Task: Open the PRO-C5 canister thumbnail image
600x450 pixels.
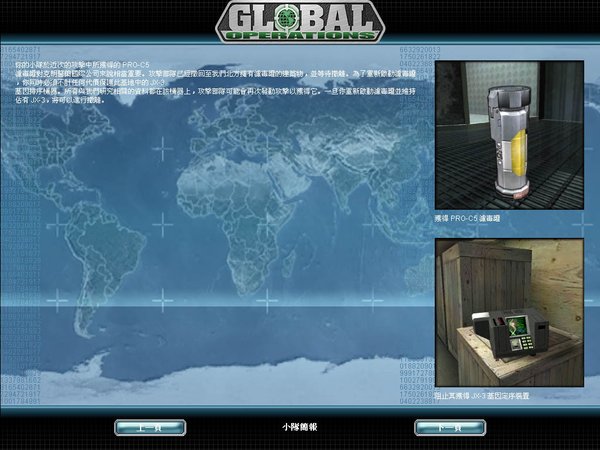Action: click(x=509, y=135)
